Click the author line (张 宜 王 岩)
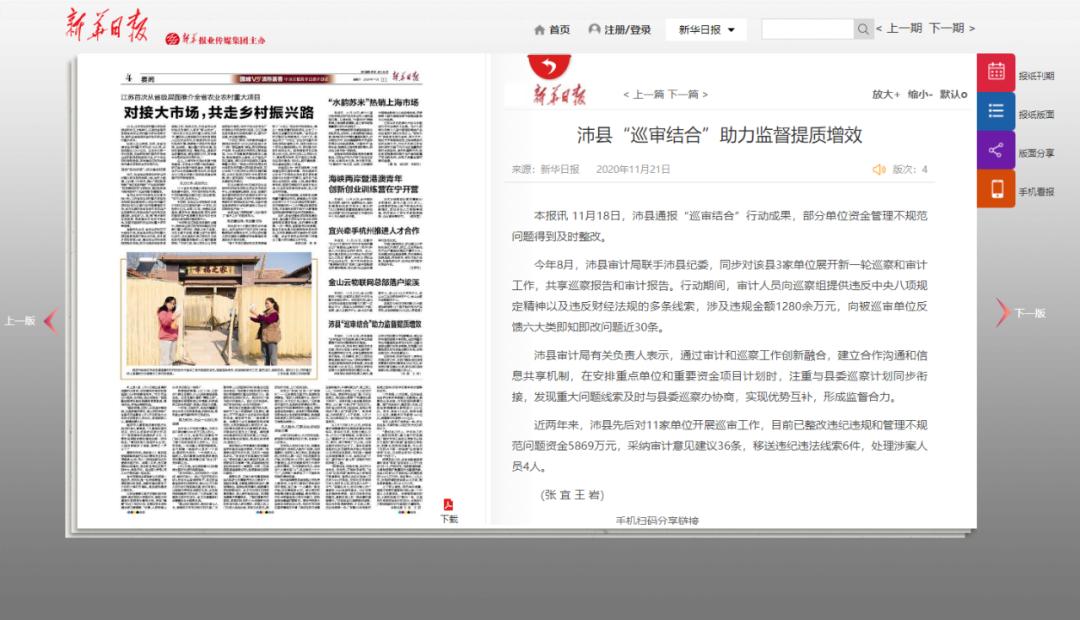1080x620 pixels. [x=572, y=495]
